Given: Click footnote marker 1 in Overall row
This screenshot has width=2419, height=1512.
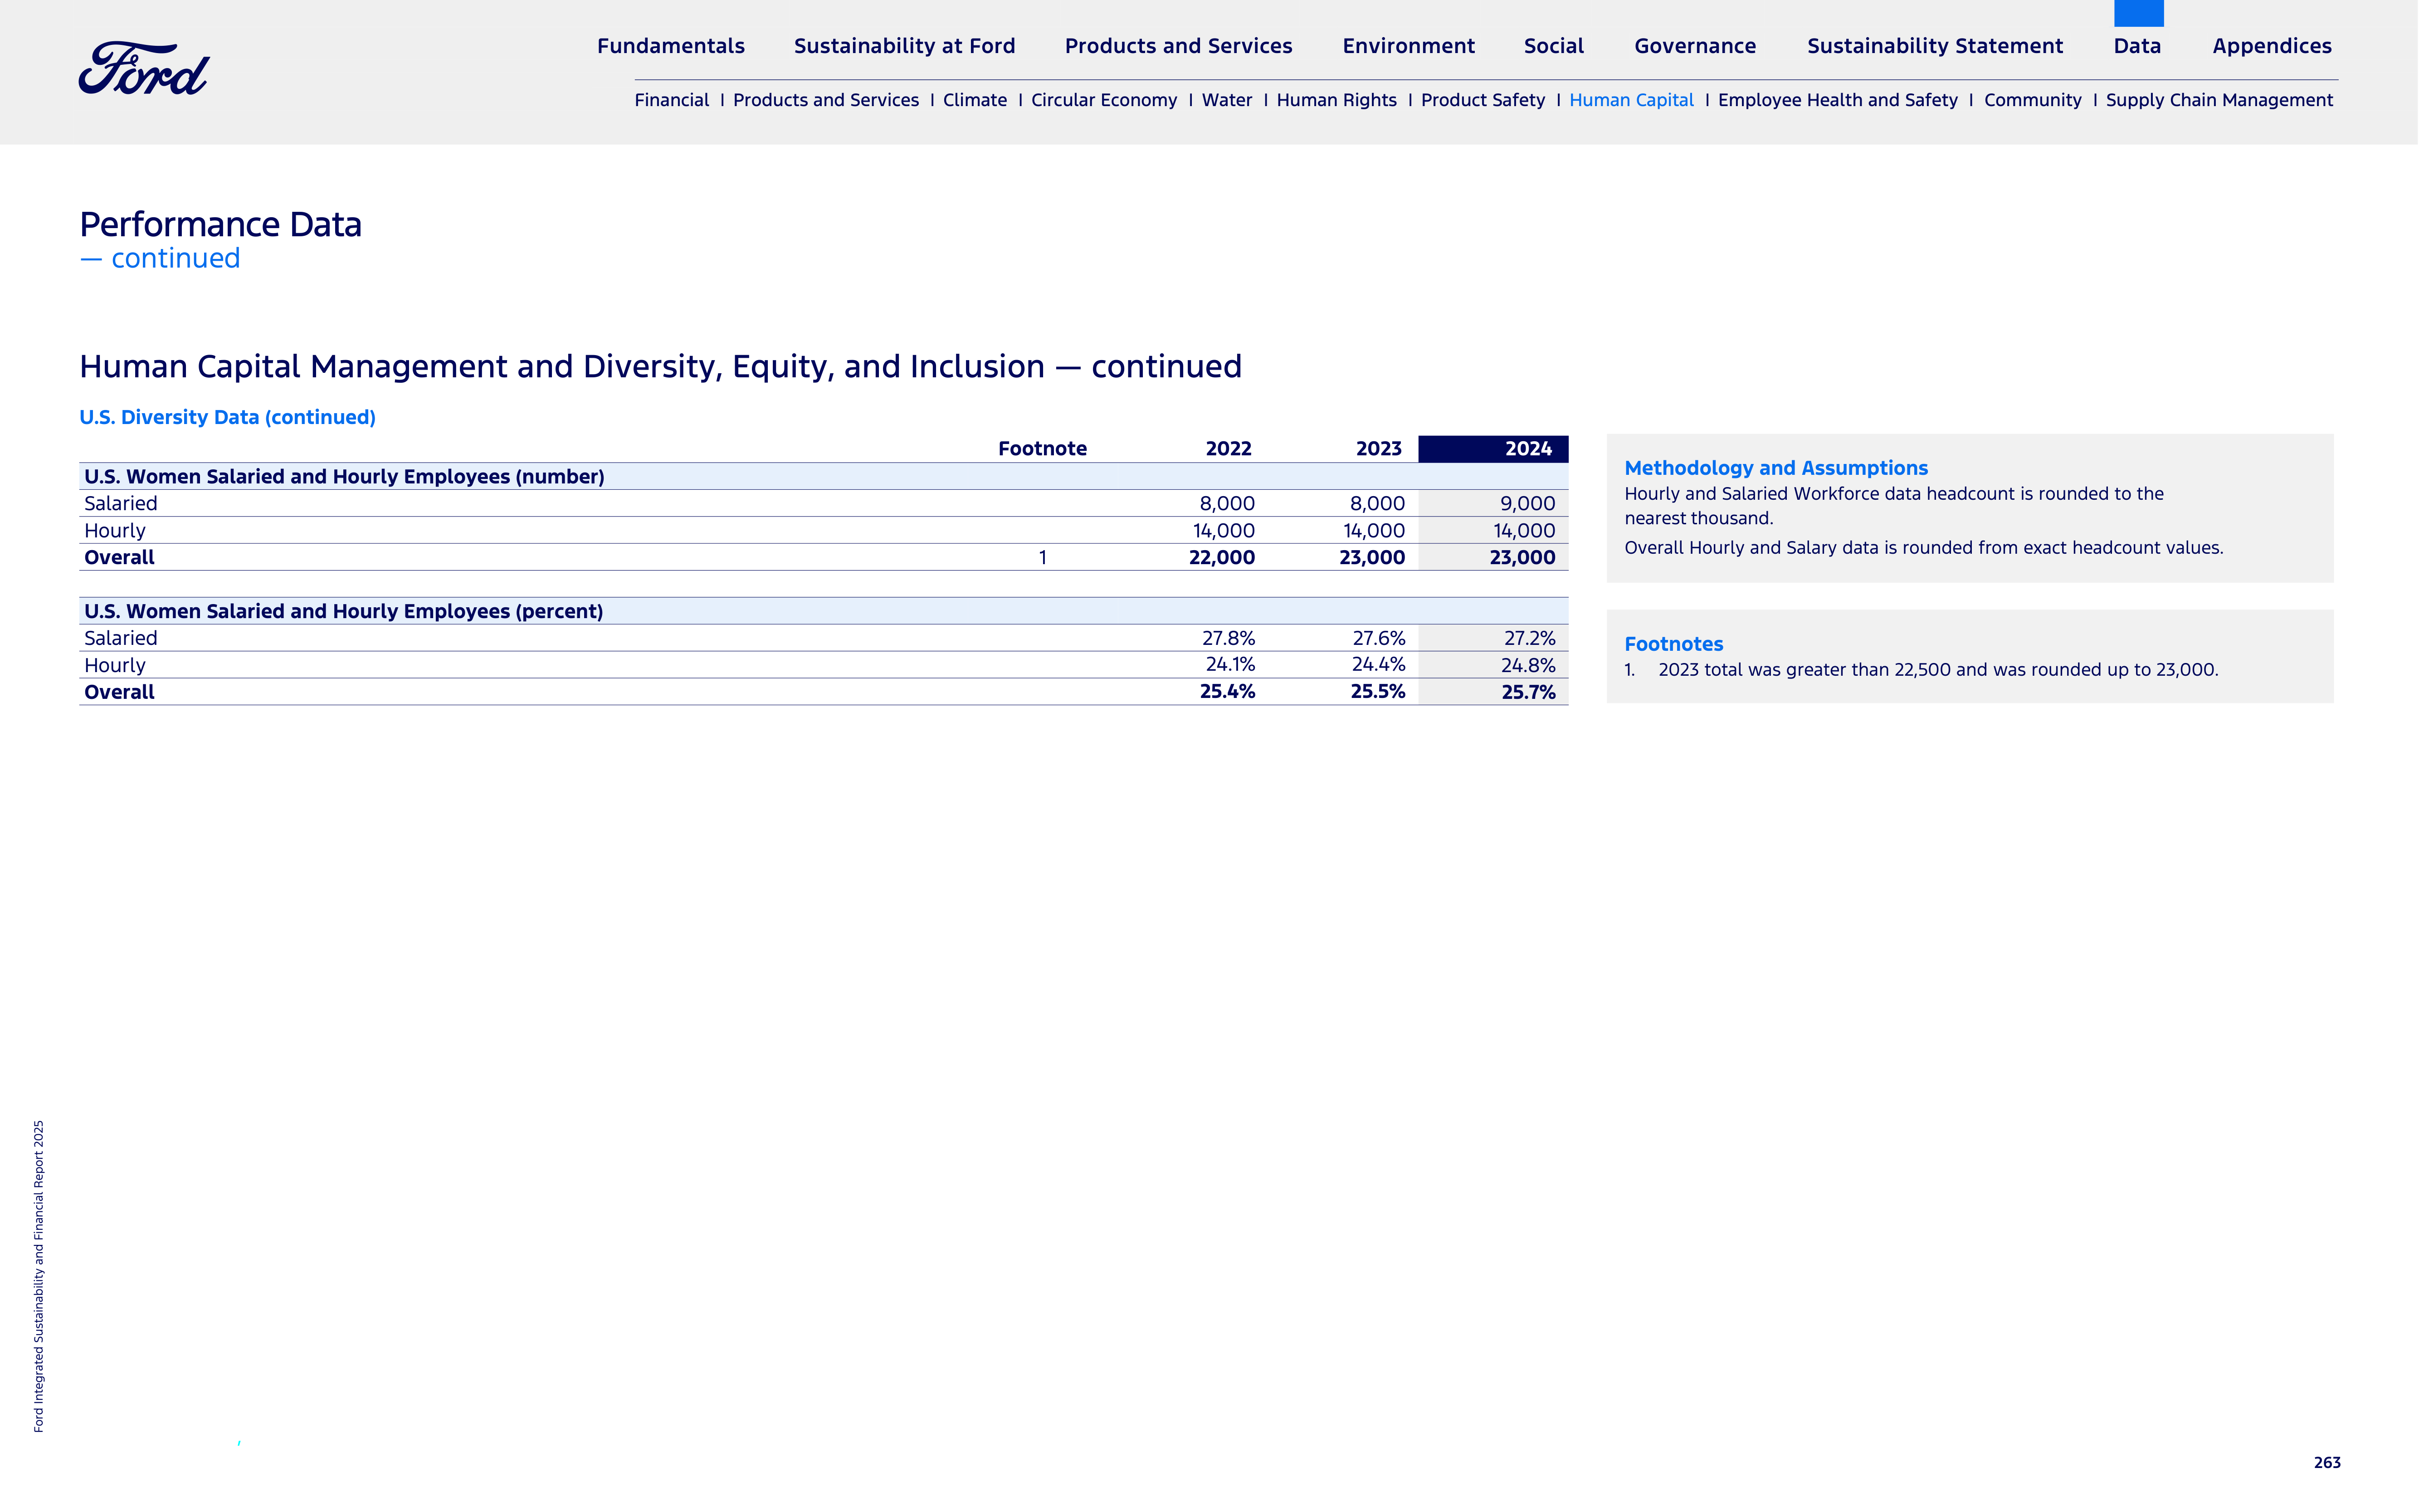Looking at the screenshot, I should (x=1042, y=558).
